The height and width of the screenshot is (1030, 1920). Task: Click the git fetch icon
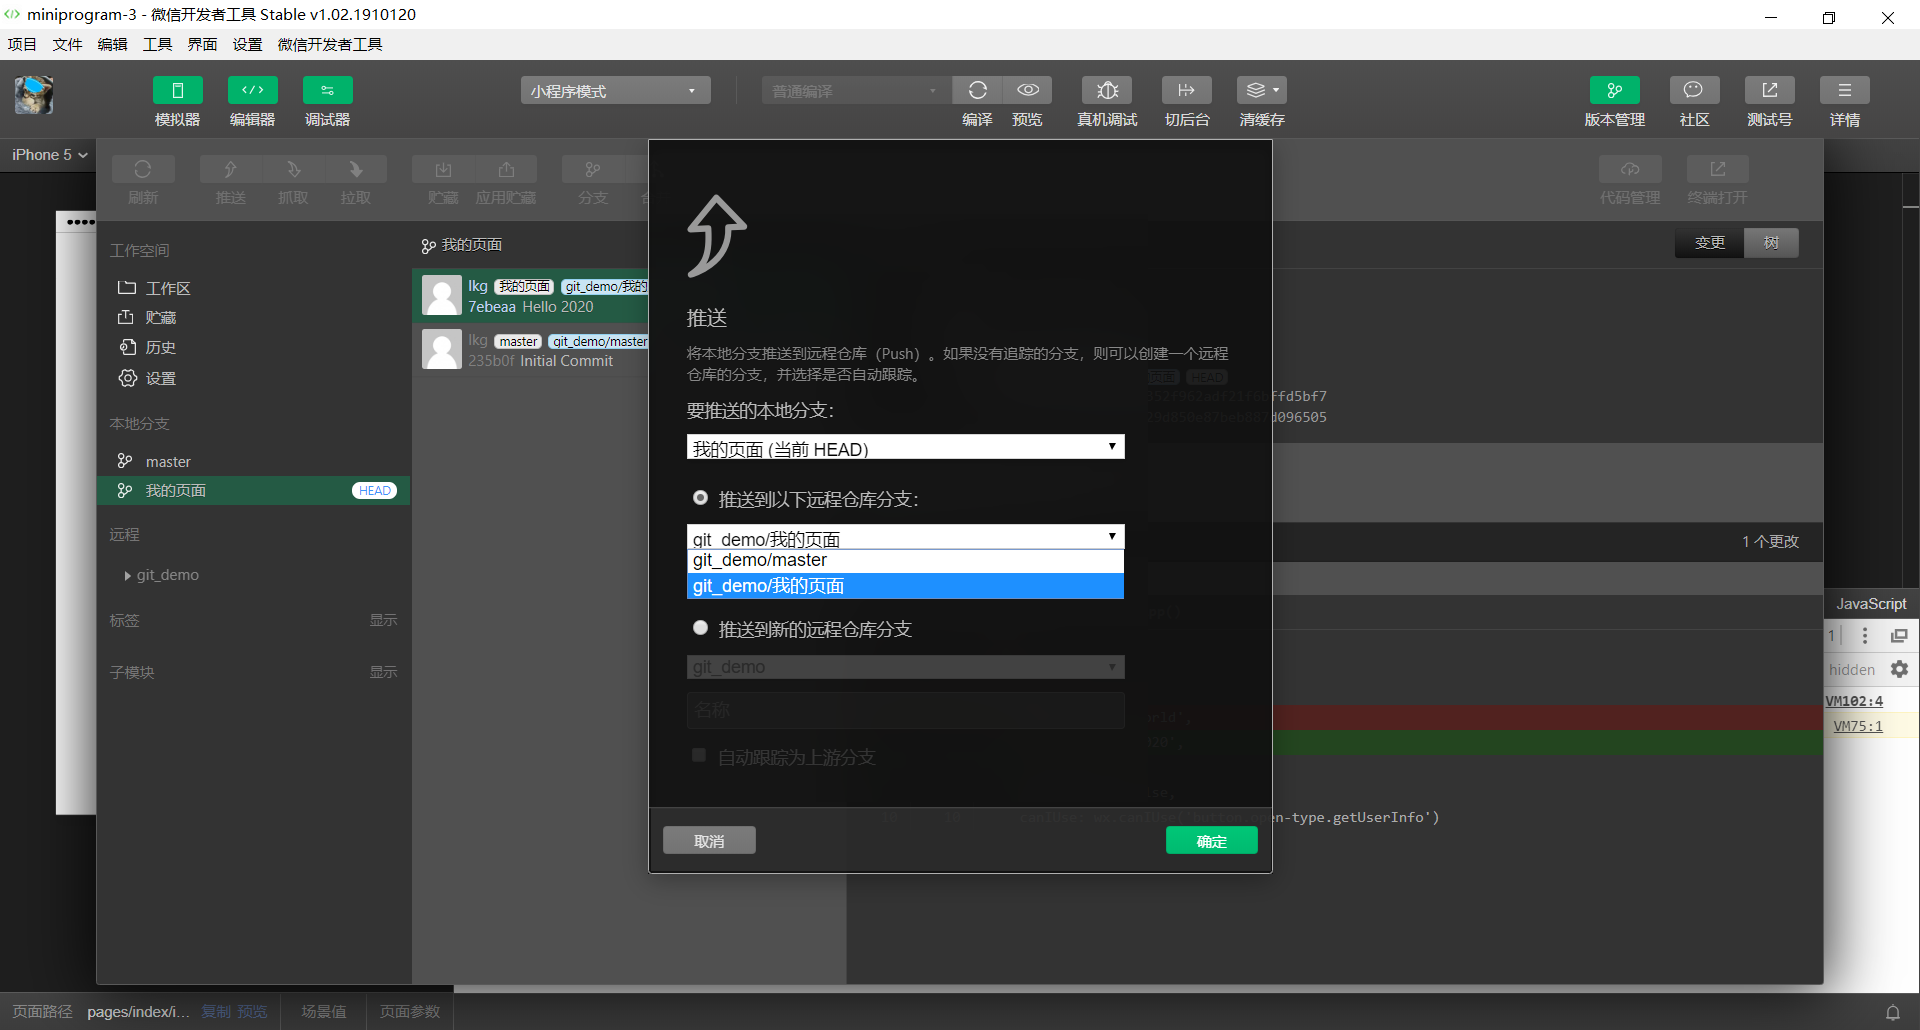(293, 169)
